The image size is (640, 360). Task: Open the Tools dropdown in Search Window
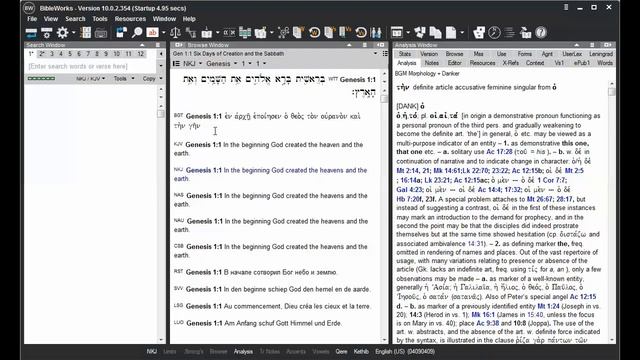tap(124, 78)
